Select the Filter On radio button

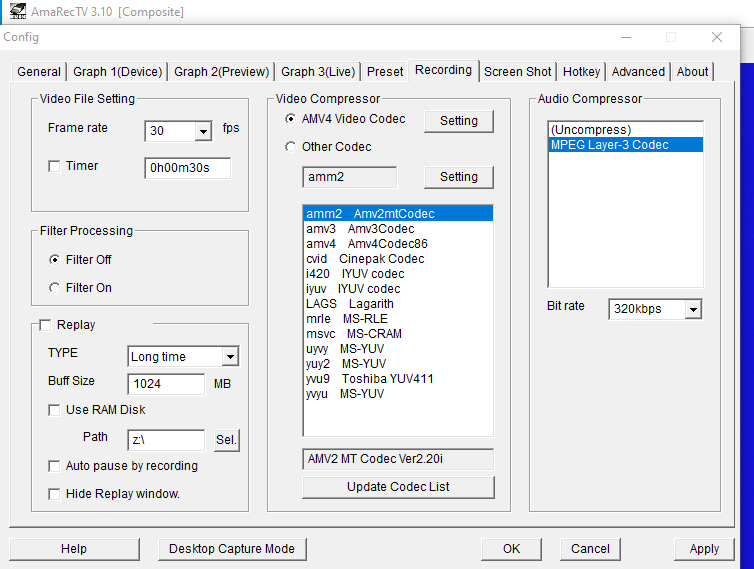(54, 288)
